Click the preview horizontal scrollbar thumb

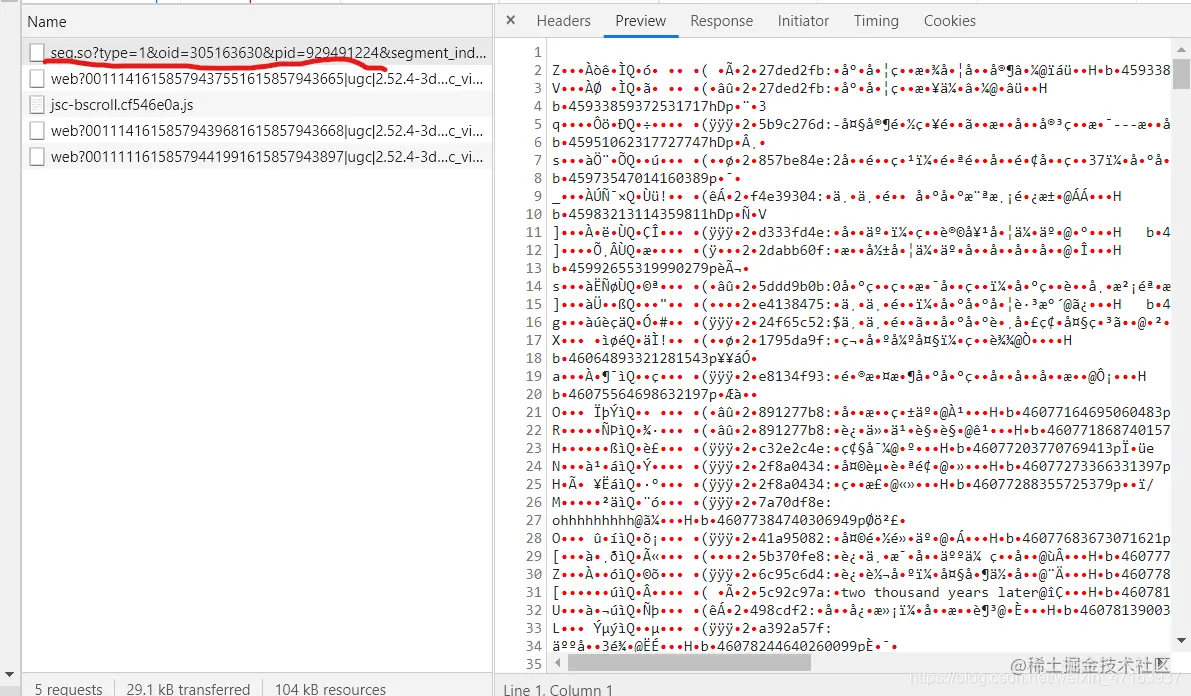point(689,663)
